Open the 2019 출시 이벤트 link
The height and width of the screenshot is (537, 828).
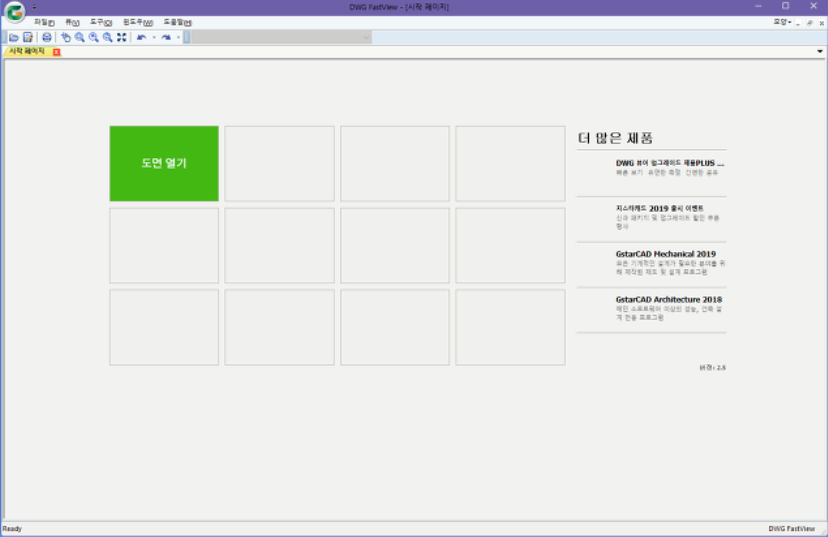point(660,209)
